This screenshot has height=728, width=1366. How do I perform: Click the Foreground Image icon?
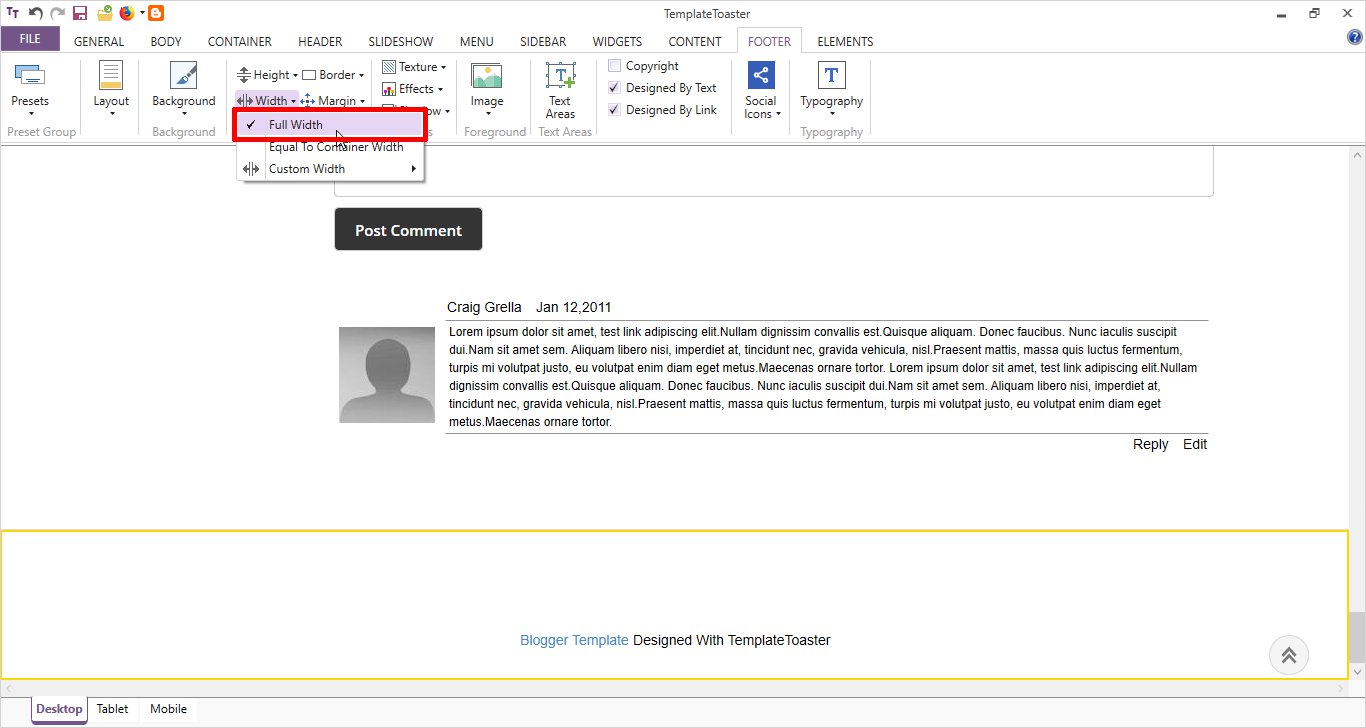(x=487, y=76)
